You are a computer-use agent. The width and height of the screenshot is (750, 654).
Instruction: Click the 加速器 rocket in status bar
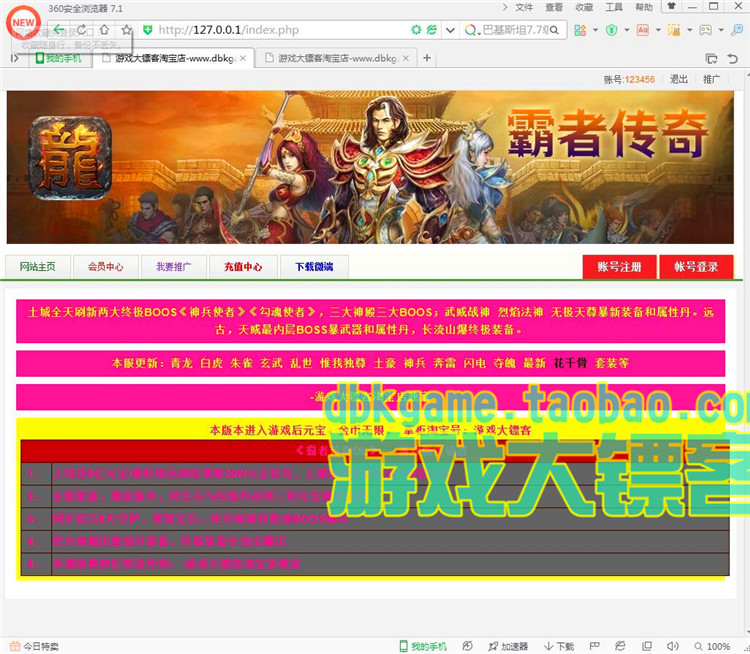(x=507, y=646)
